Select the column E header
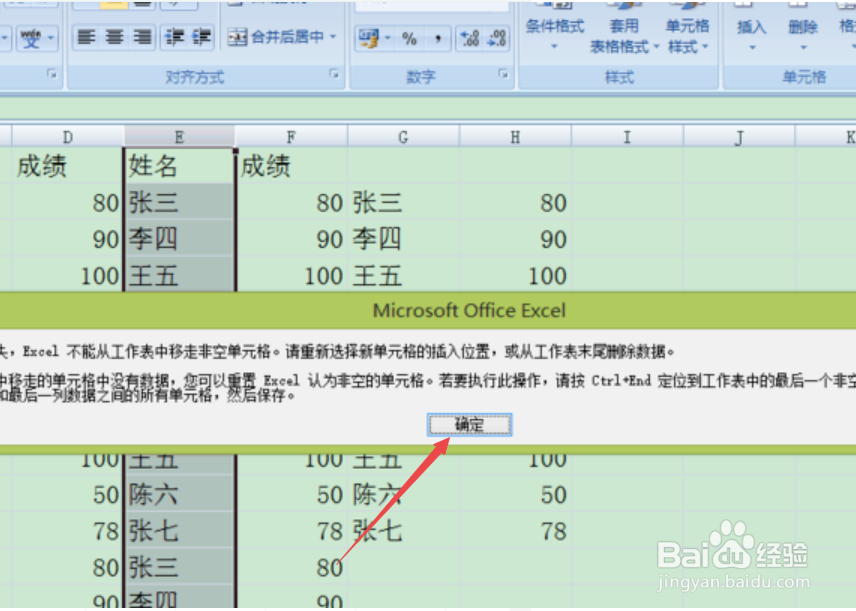Screen dimensions: 856x611 coord(179,137)
